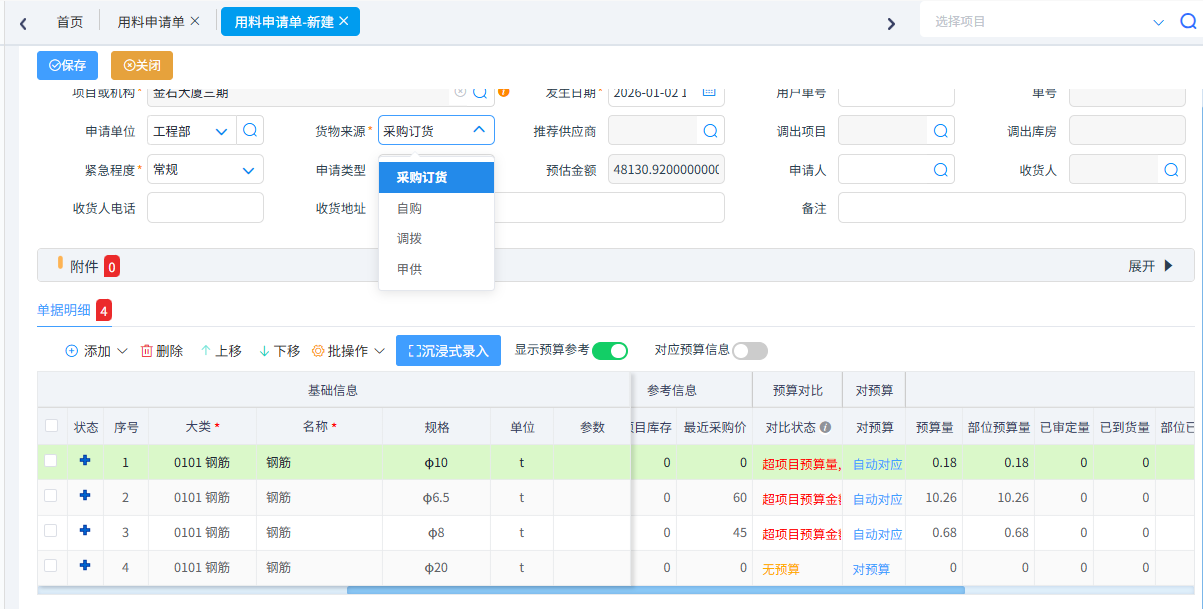Click calendar icon in 发生日期 field
Viewport: 1203px width, 609px height.
coord(709,92)
